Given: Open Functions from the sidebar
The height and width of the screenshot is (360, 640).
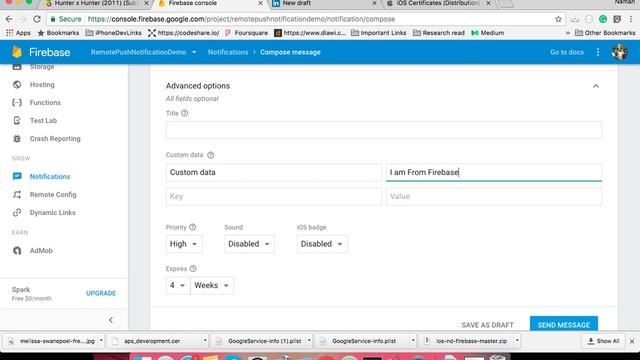Looking at the screenshot, I should (x=45, y=102).
